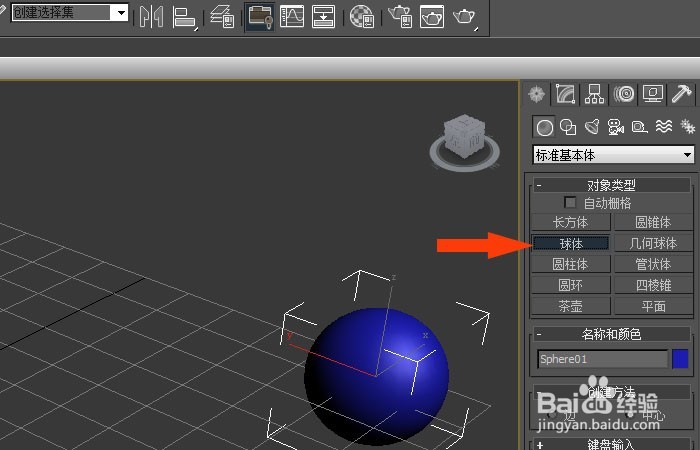Click the 四棱锥 pyramid button
700x450 pixels.
654,285
